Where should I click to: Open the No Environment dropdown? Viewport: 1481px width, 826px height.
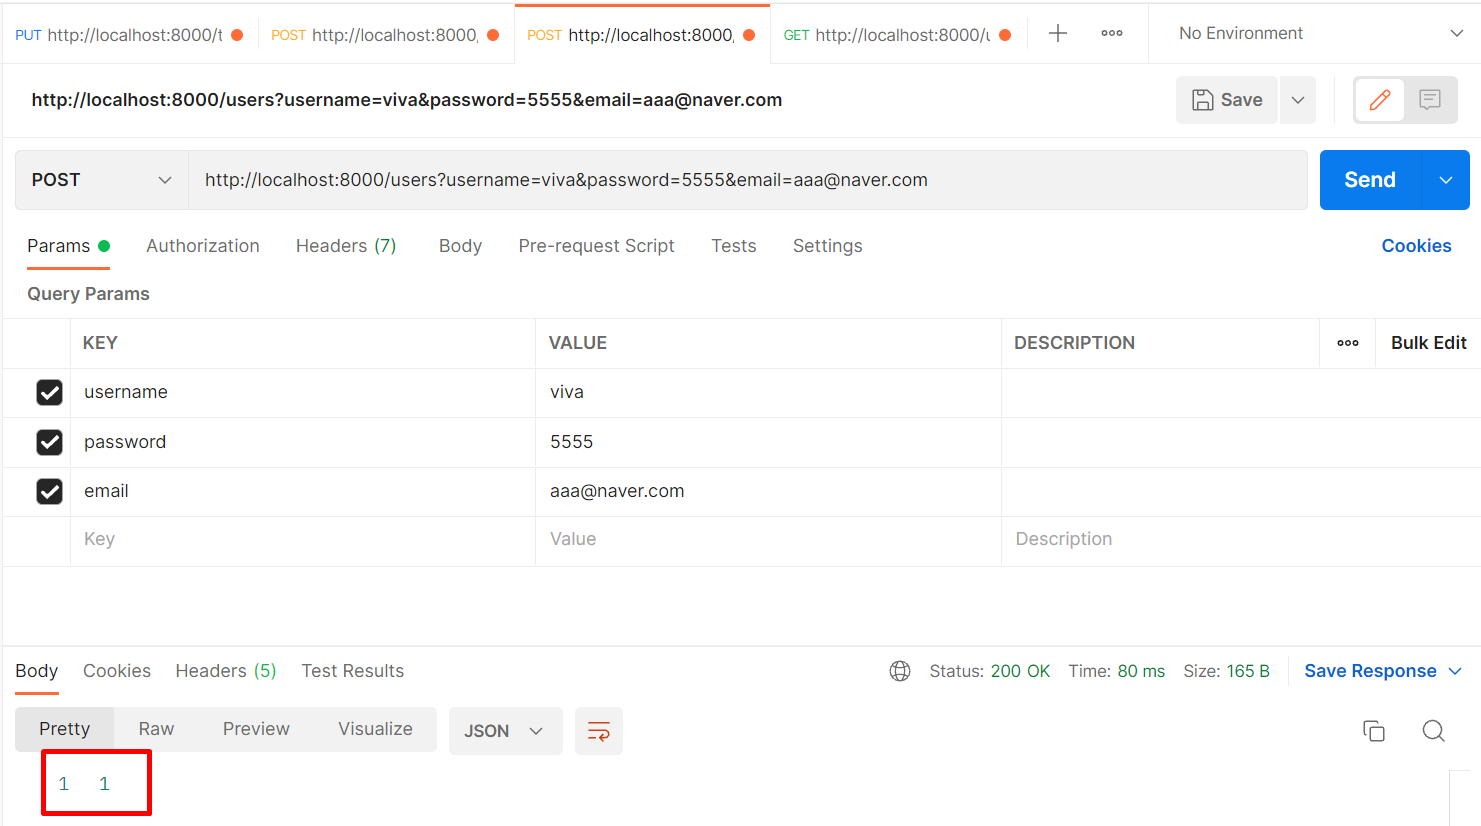click(1320, 33)
